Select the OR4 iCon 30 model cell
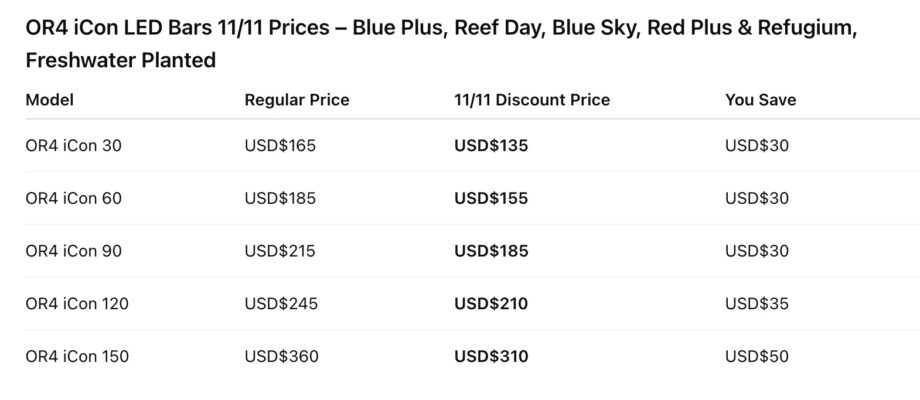Image resolution: width=920 pixels, height=400 pixels. click(74, 146)
